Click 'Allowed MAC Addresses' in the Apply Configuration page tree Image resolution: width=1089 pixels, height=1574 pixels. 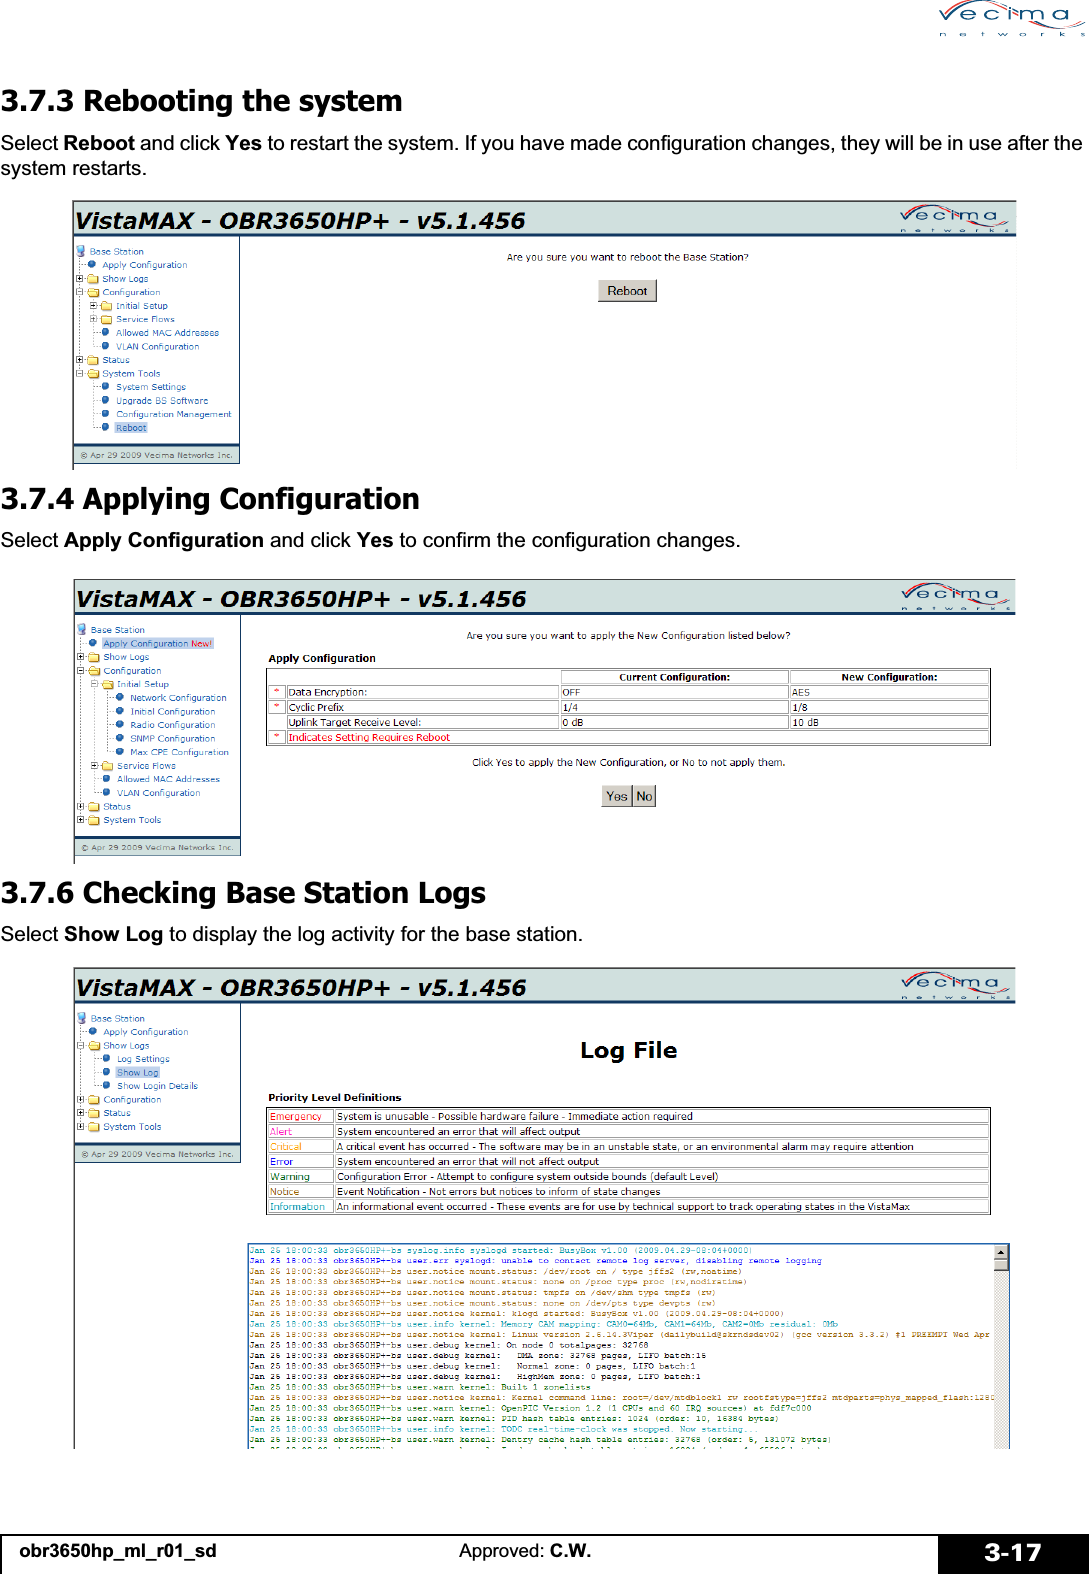pos(168,779)
